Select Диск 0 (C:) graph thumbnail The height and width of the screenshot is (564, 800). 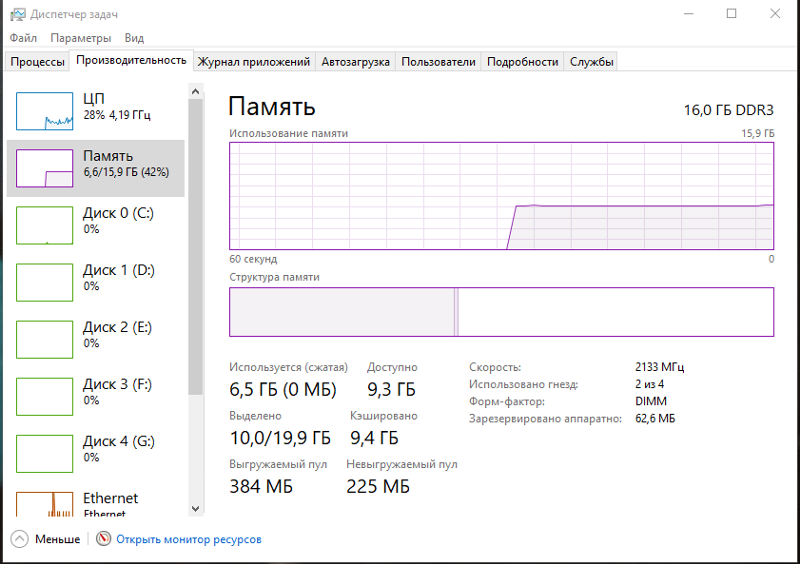click(44, 226)
